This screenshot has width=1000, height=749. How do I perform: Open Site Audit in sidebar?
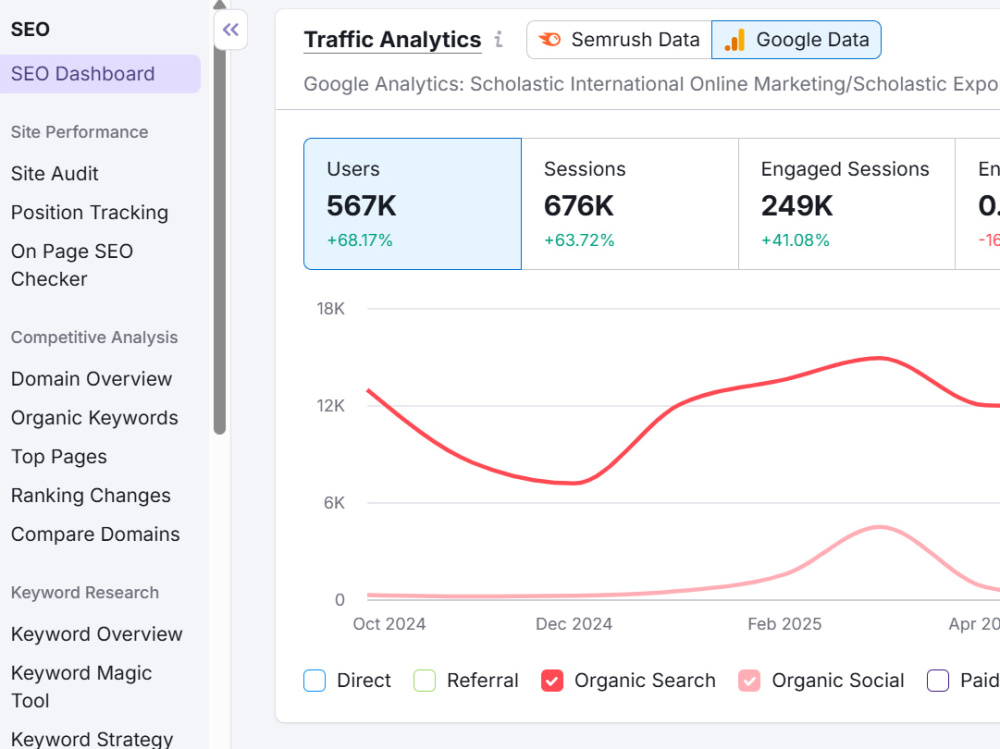click(55, 174)
